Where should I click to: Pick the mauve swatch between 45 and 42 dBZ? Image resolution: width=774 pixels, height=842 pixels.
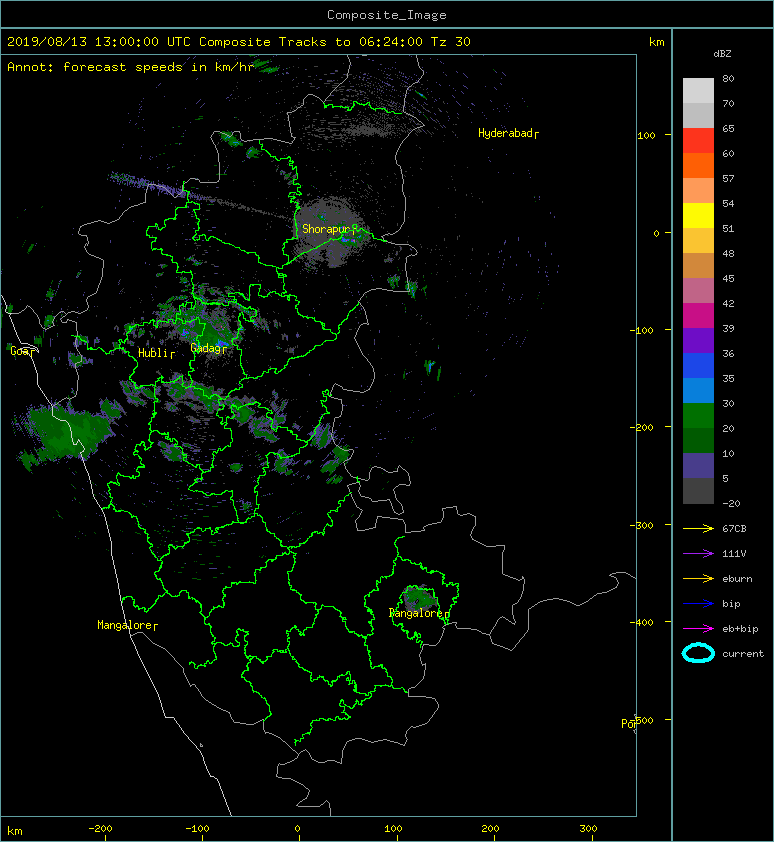tap(698, 291)
